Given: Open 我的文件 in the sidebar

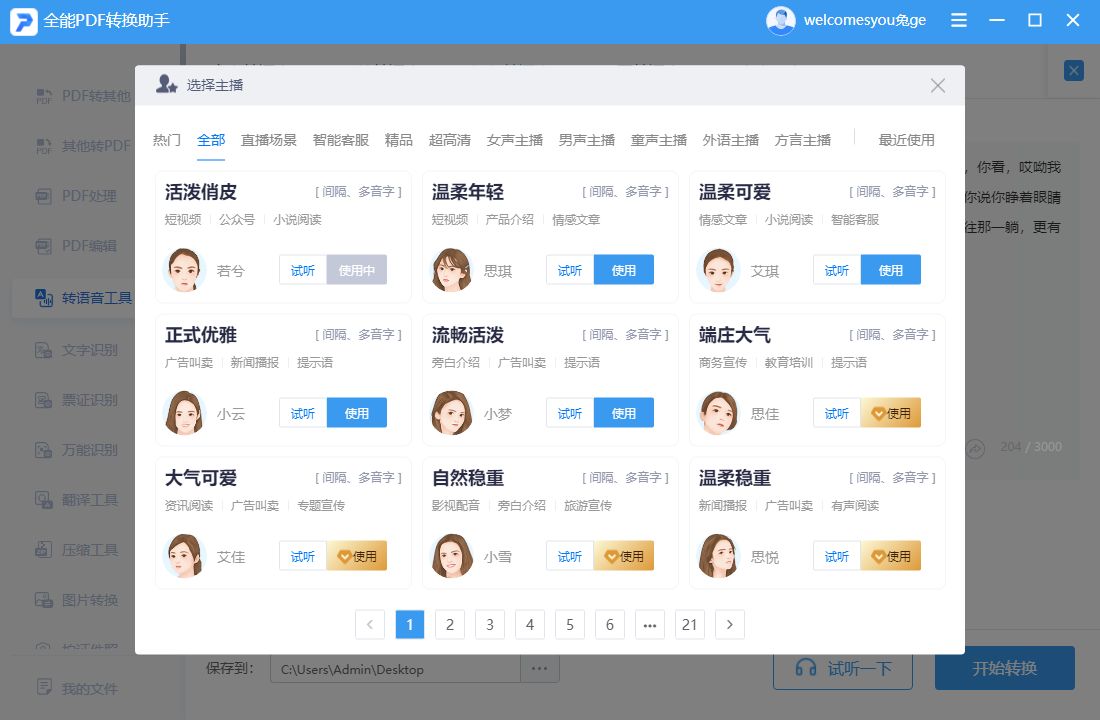Looking at the screenshot, I should 76,688.
